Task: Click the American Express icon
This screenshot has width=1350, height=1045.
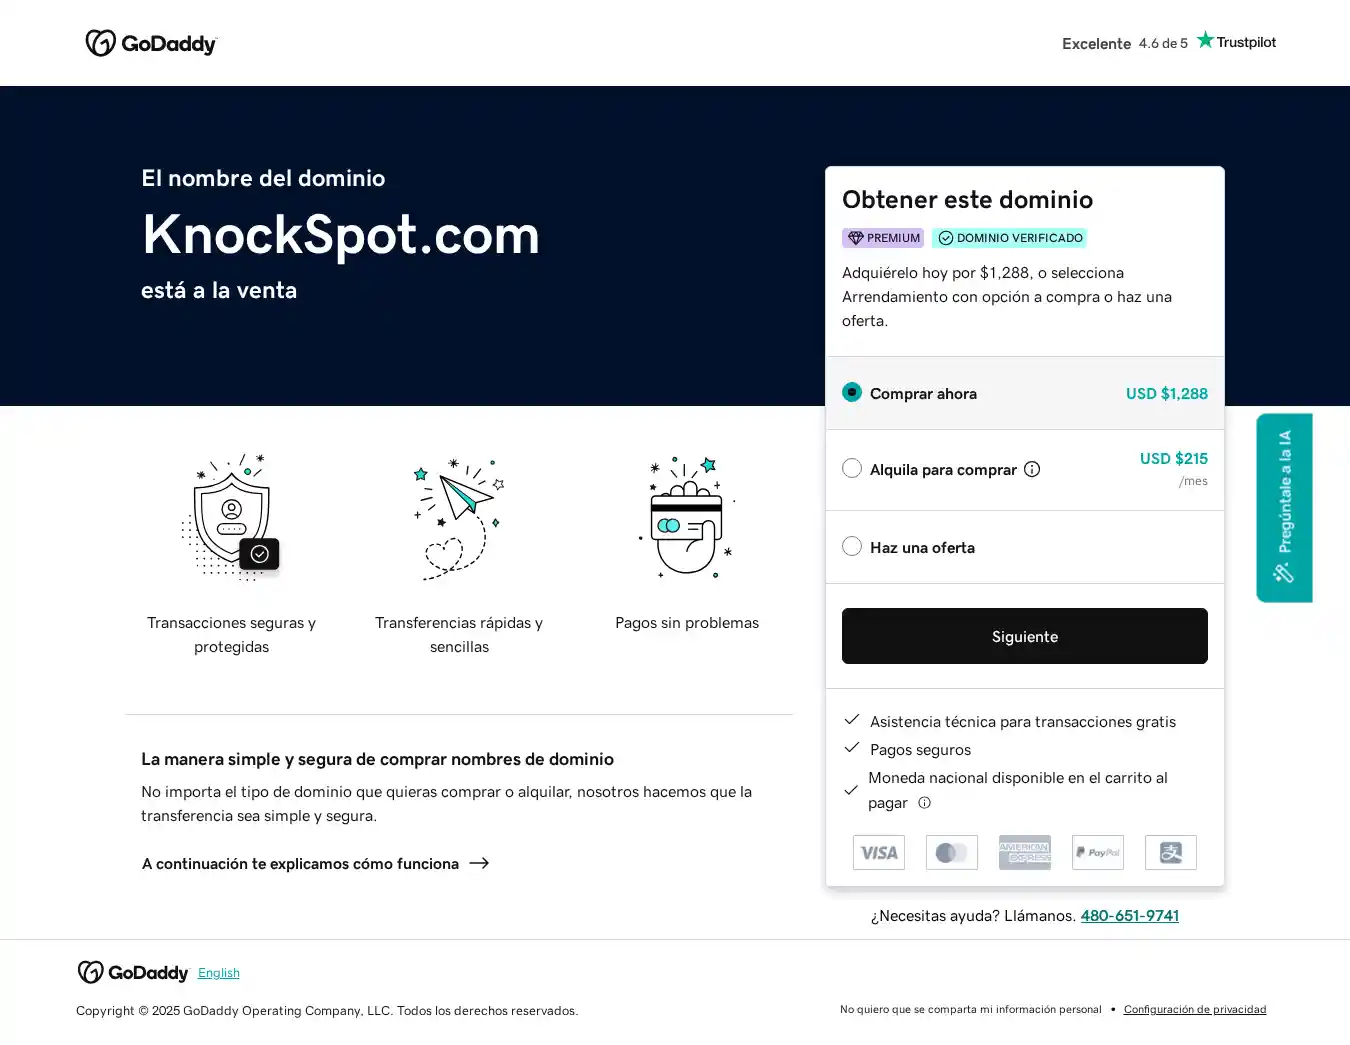Action: pos(1025,852)
